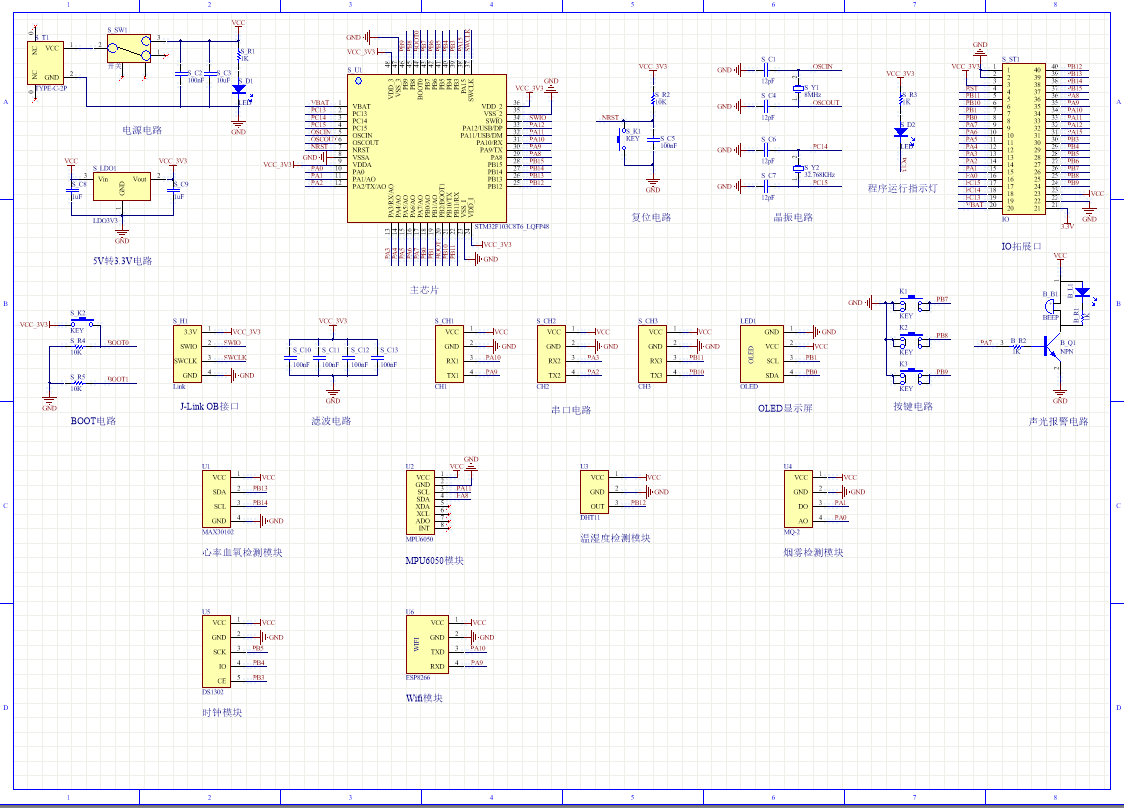
Task: Select the OLED display symbol LED1
Action: pos(762,354)
